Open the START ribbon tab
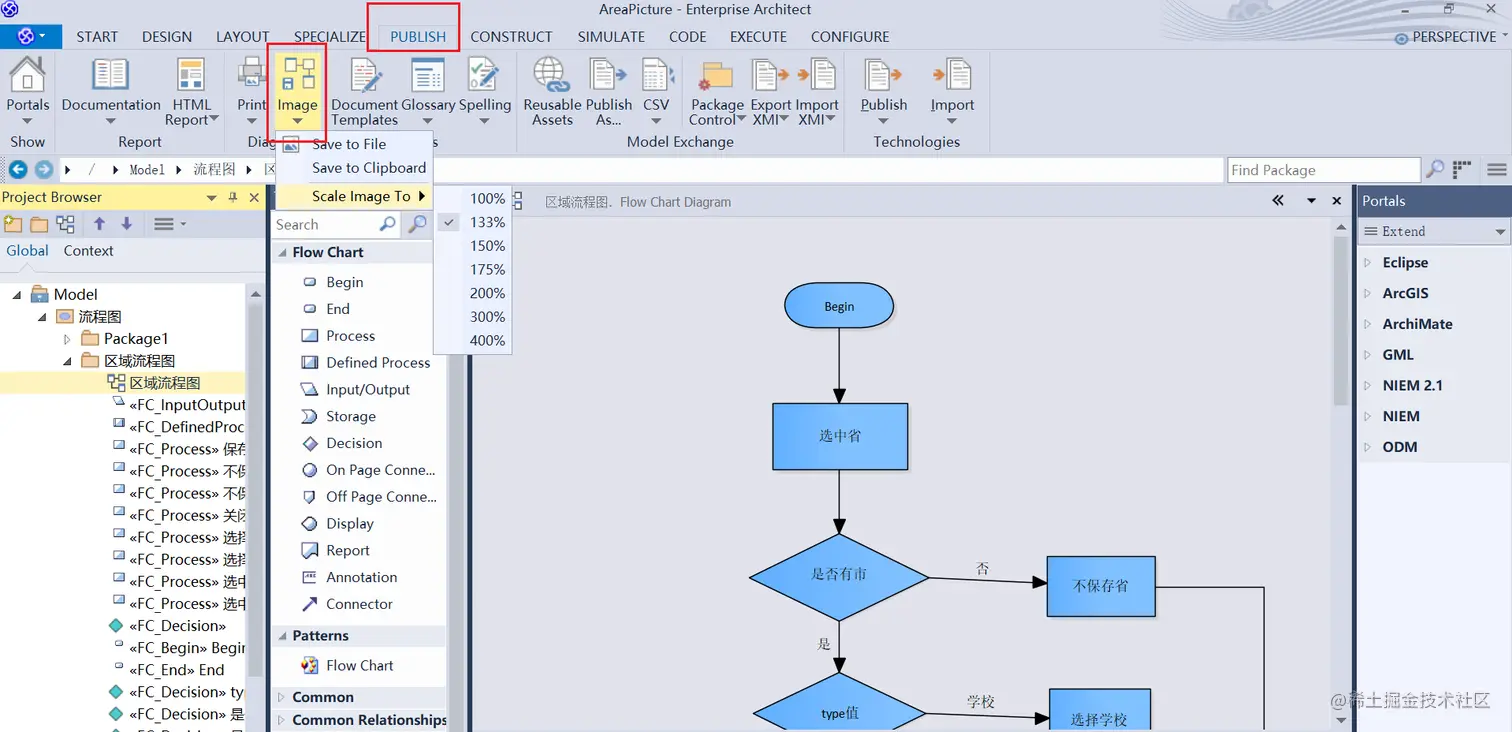The width and height of the screenshot is (1512, 732). (97, 37)
